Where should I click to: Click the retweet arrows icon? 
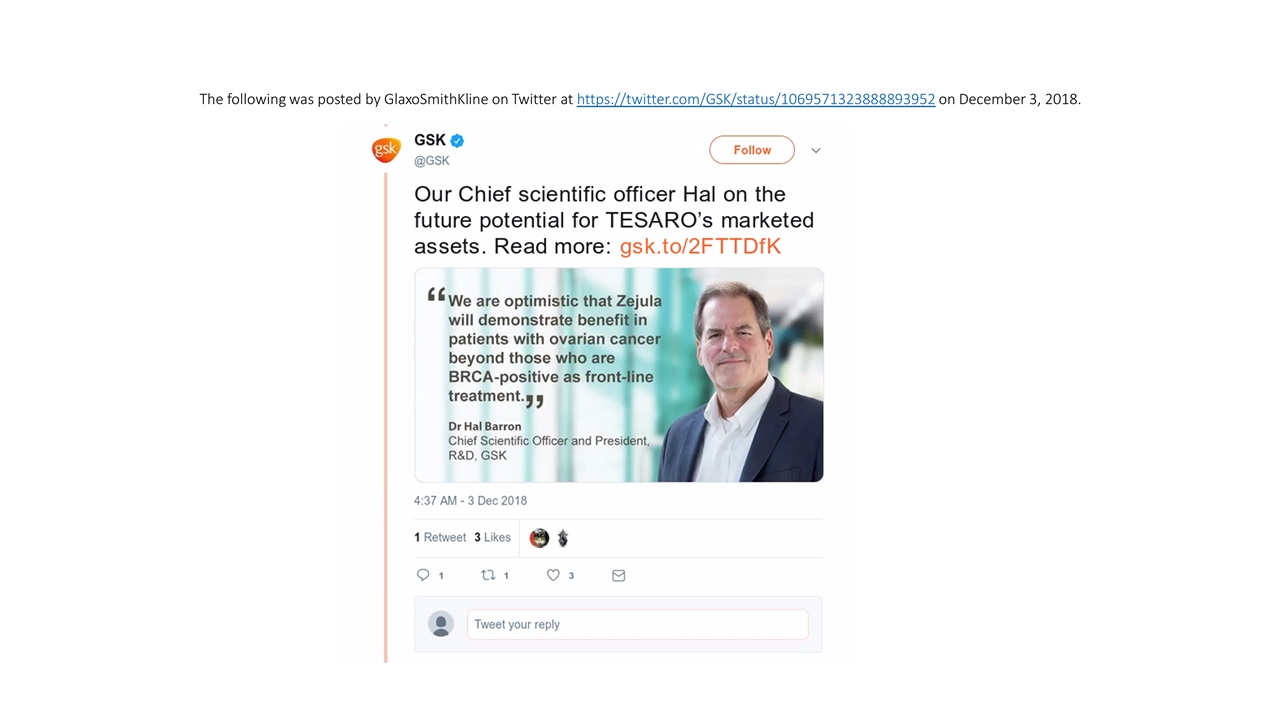point(488,575)
